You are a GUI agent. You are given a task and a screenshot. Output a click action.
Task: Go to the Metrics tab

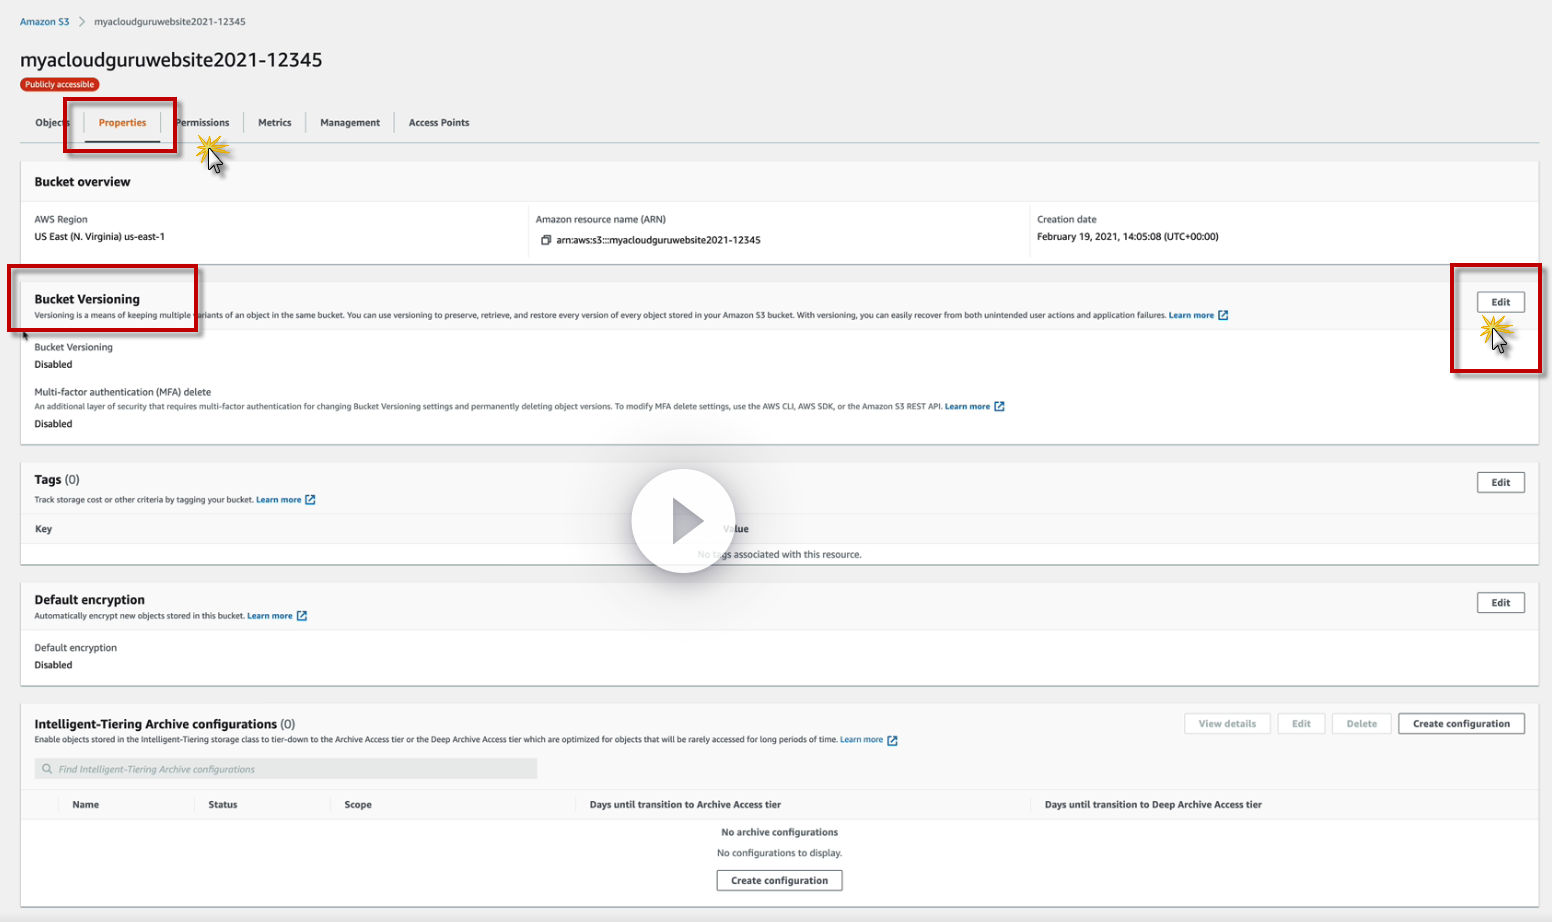click(x=275, y=123)
